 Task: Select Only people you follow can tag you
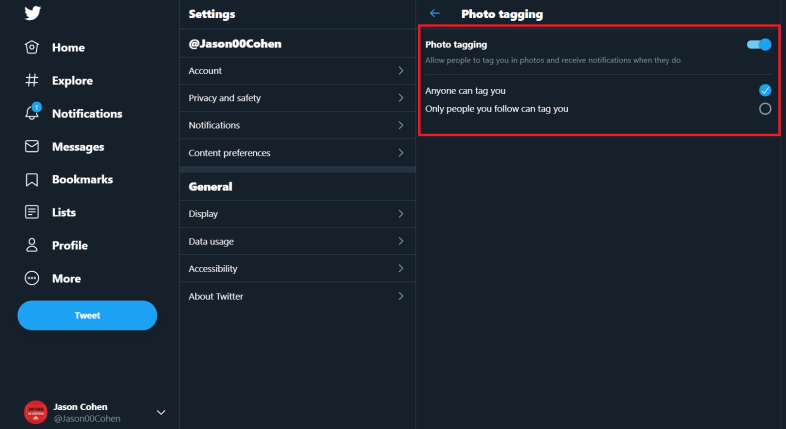coord(765,109)
